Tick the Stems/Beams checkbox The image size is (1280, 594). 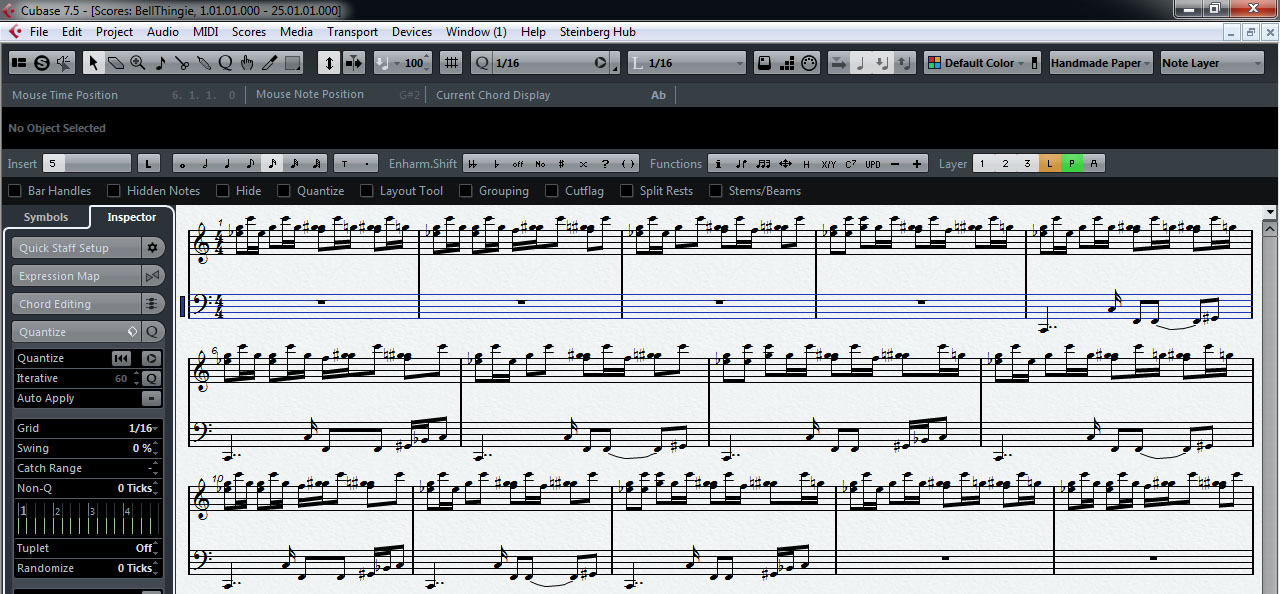click(716, 191)
